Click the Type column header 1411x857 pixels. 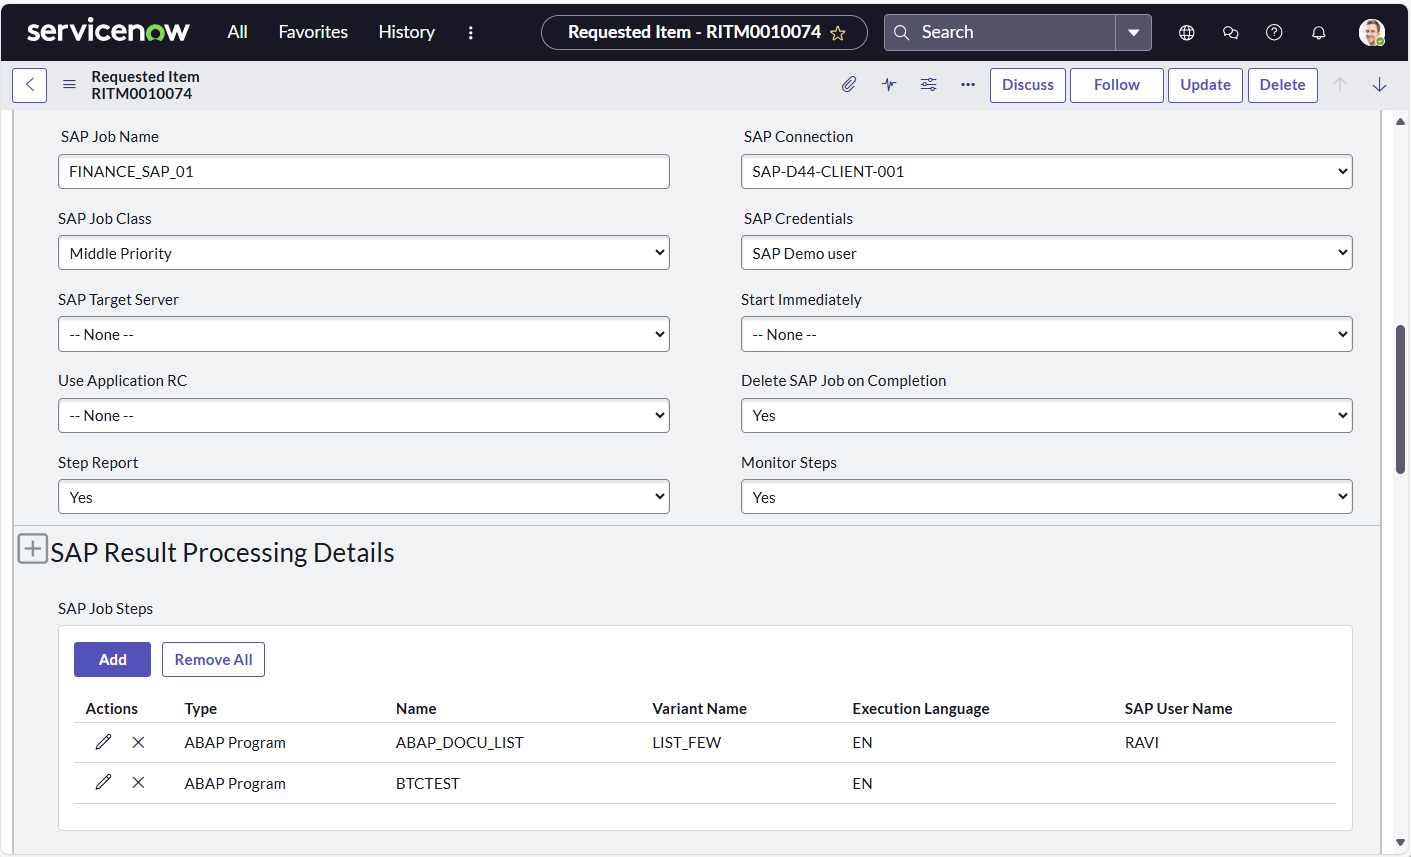[x=201, y=709]
